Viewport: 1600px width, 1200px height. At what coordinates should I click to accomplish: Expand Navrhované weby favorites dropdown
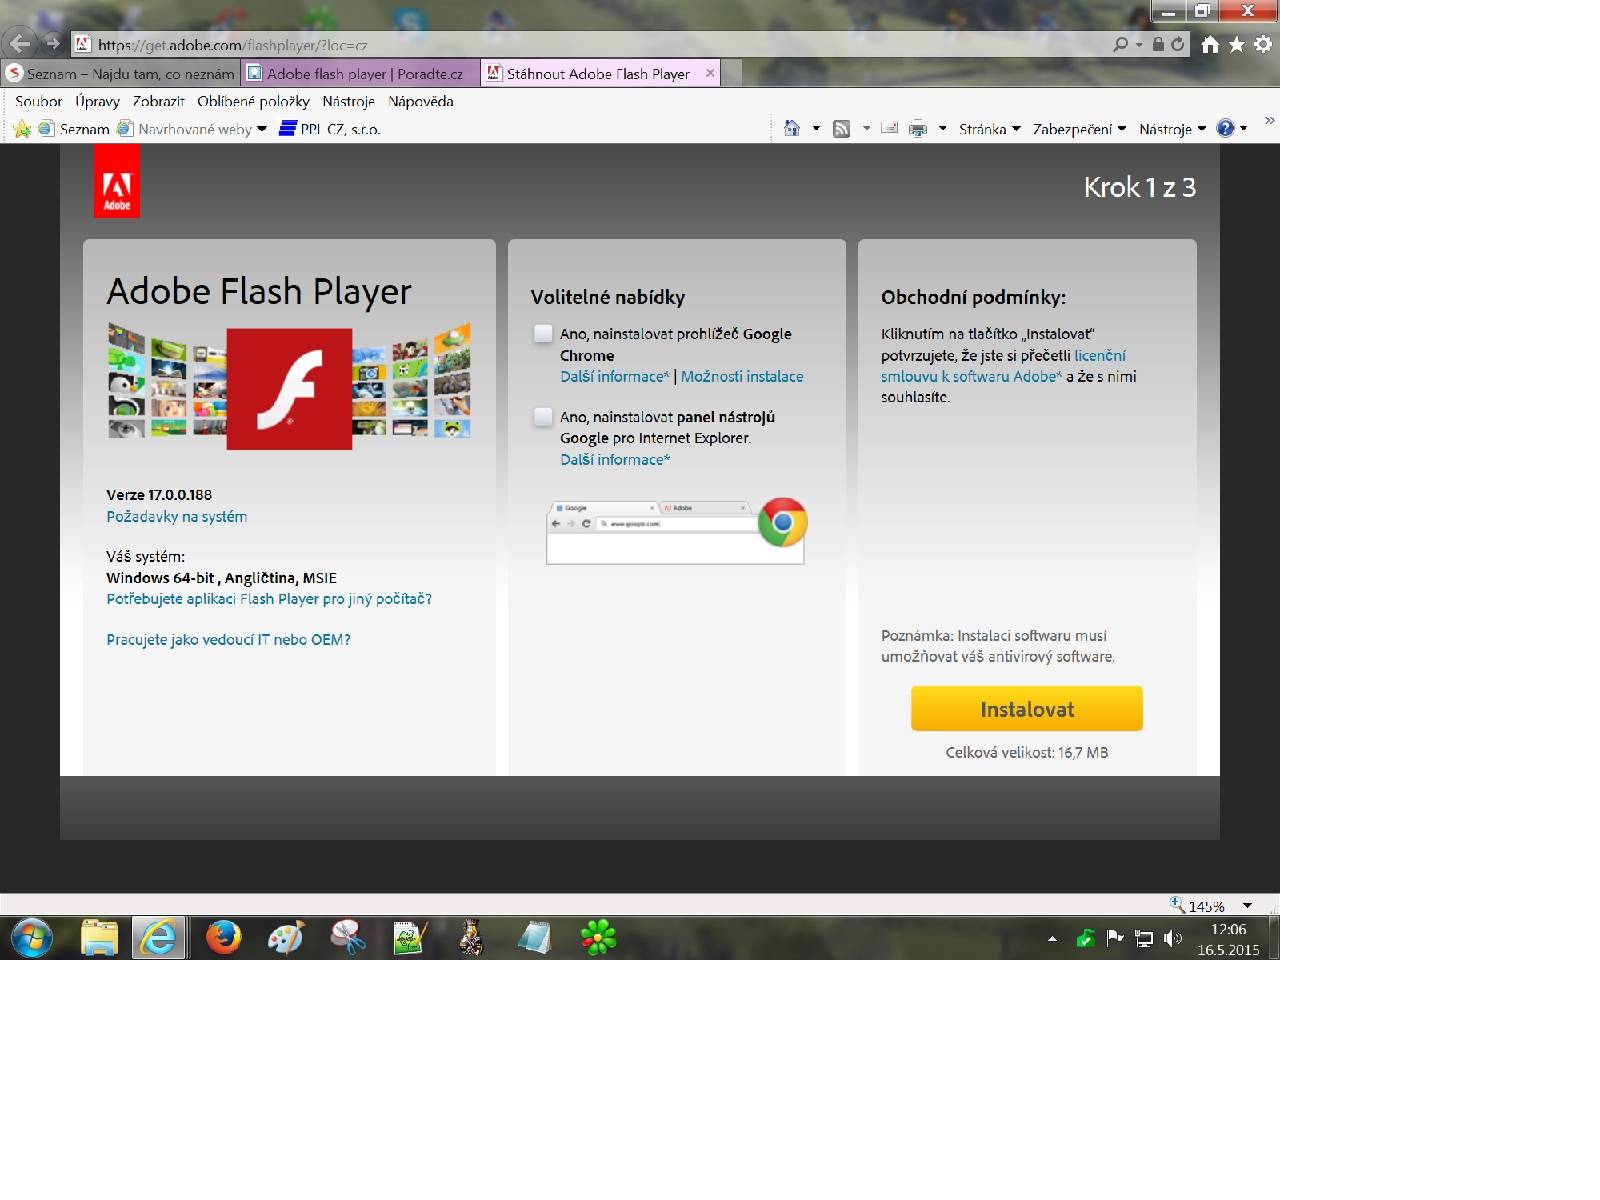pyautogui.click(x=262, y=129)
